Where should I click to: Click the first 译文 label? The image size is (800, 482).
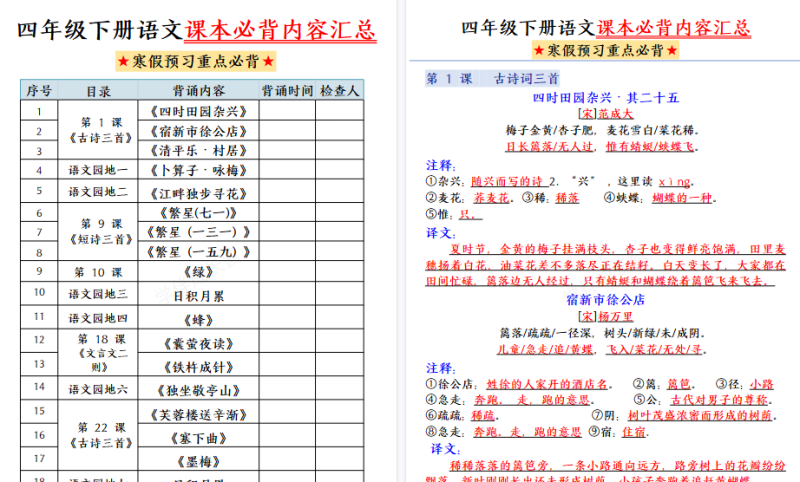(441, 233)
